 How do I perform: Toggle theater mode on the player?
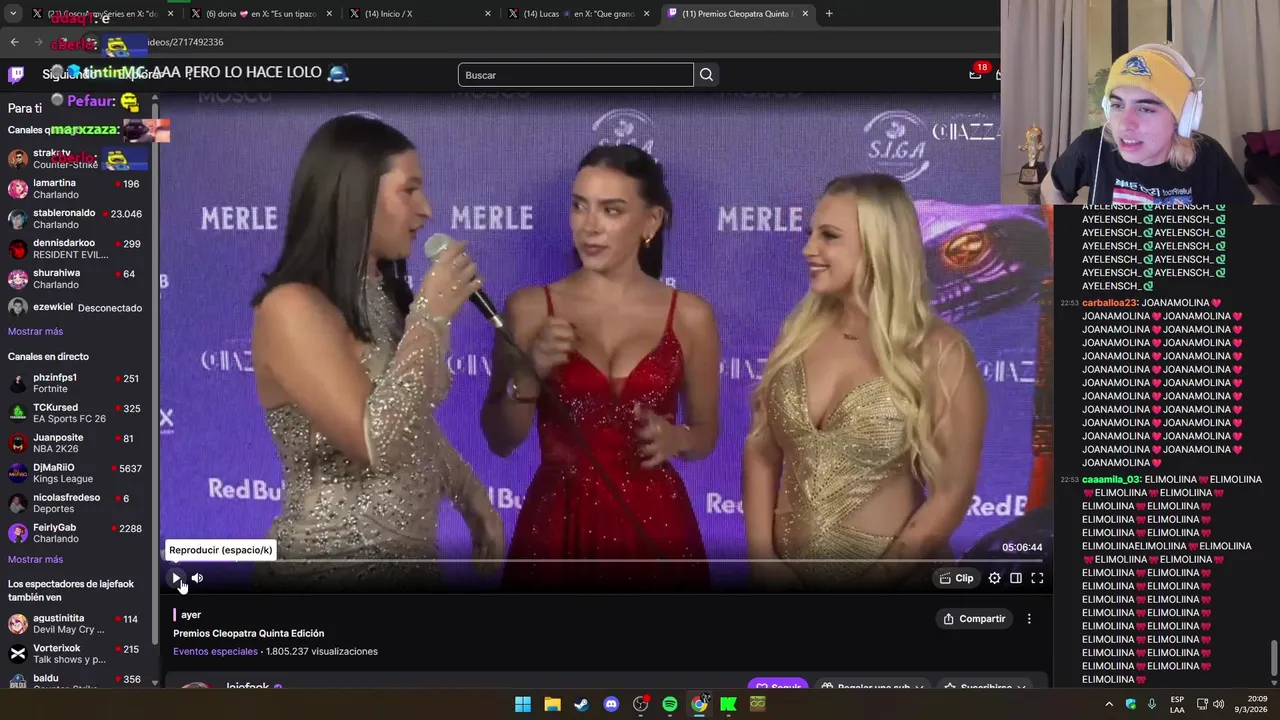1016,578
